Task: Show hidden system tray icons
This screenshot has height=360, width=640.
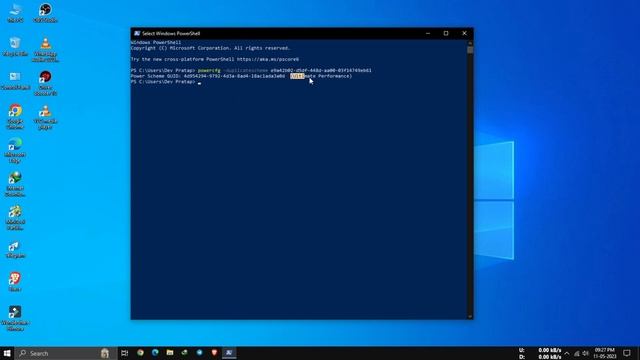Action: [x=567, y=353]
